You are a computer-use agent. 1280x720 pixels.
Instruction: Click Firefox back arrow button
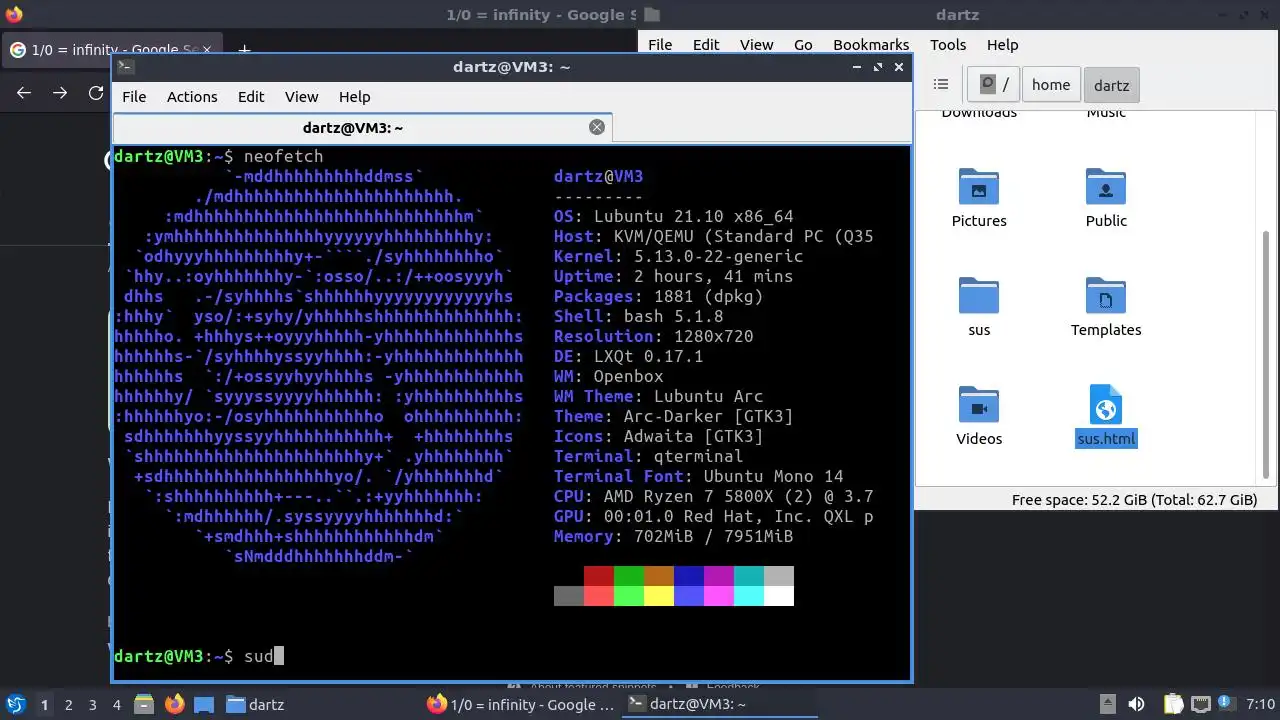click(x=24, y=93)
